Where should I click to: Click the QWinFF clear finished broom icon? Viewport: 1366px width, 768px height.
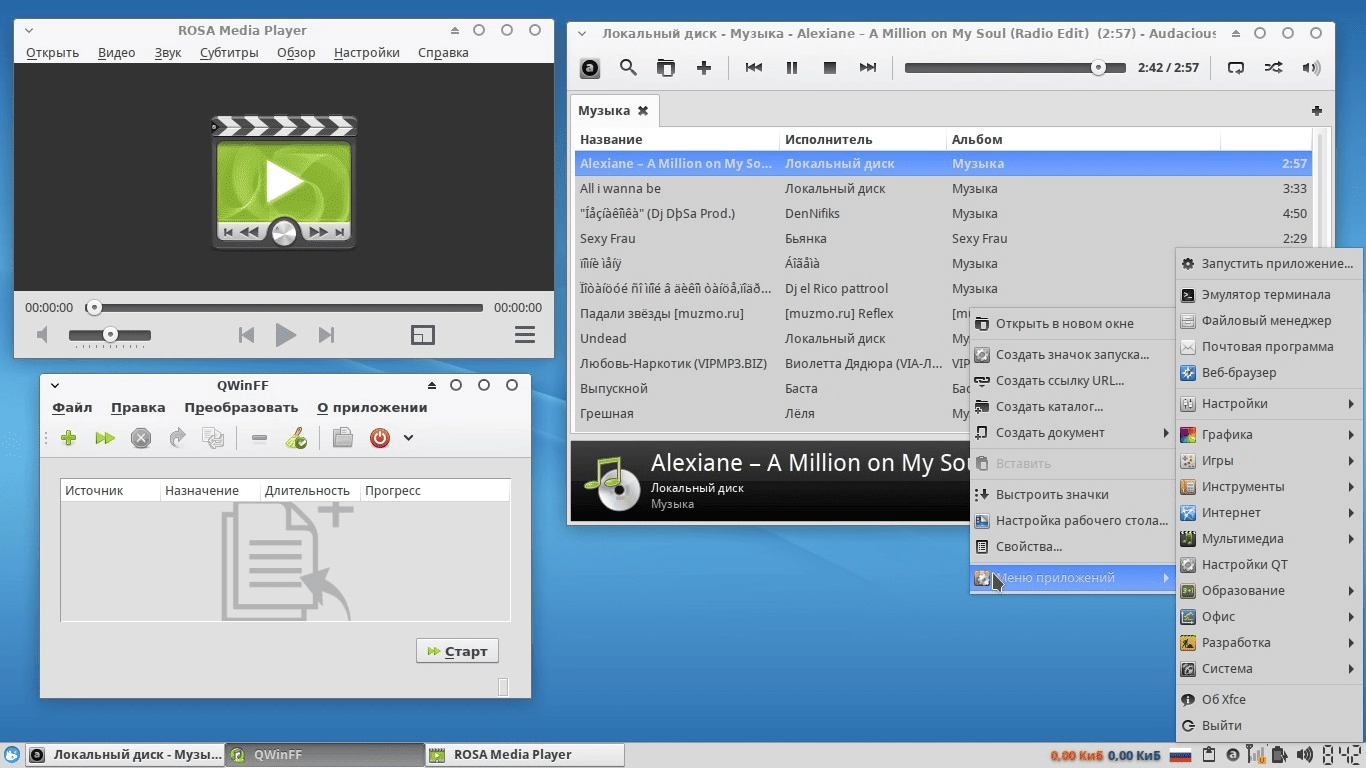[296, 438]
